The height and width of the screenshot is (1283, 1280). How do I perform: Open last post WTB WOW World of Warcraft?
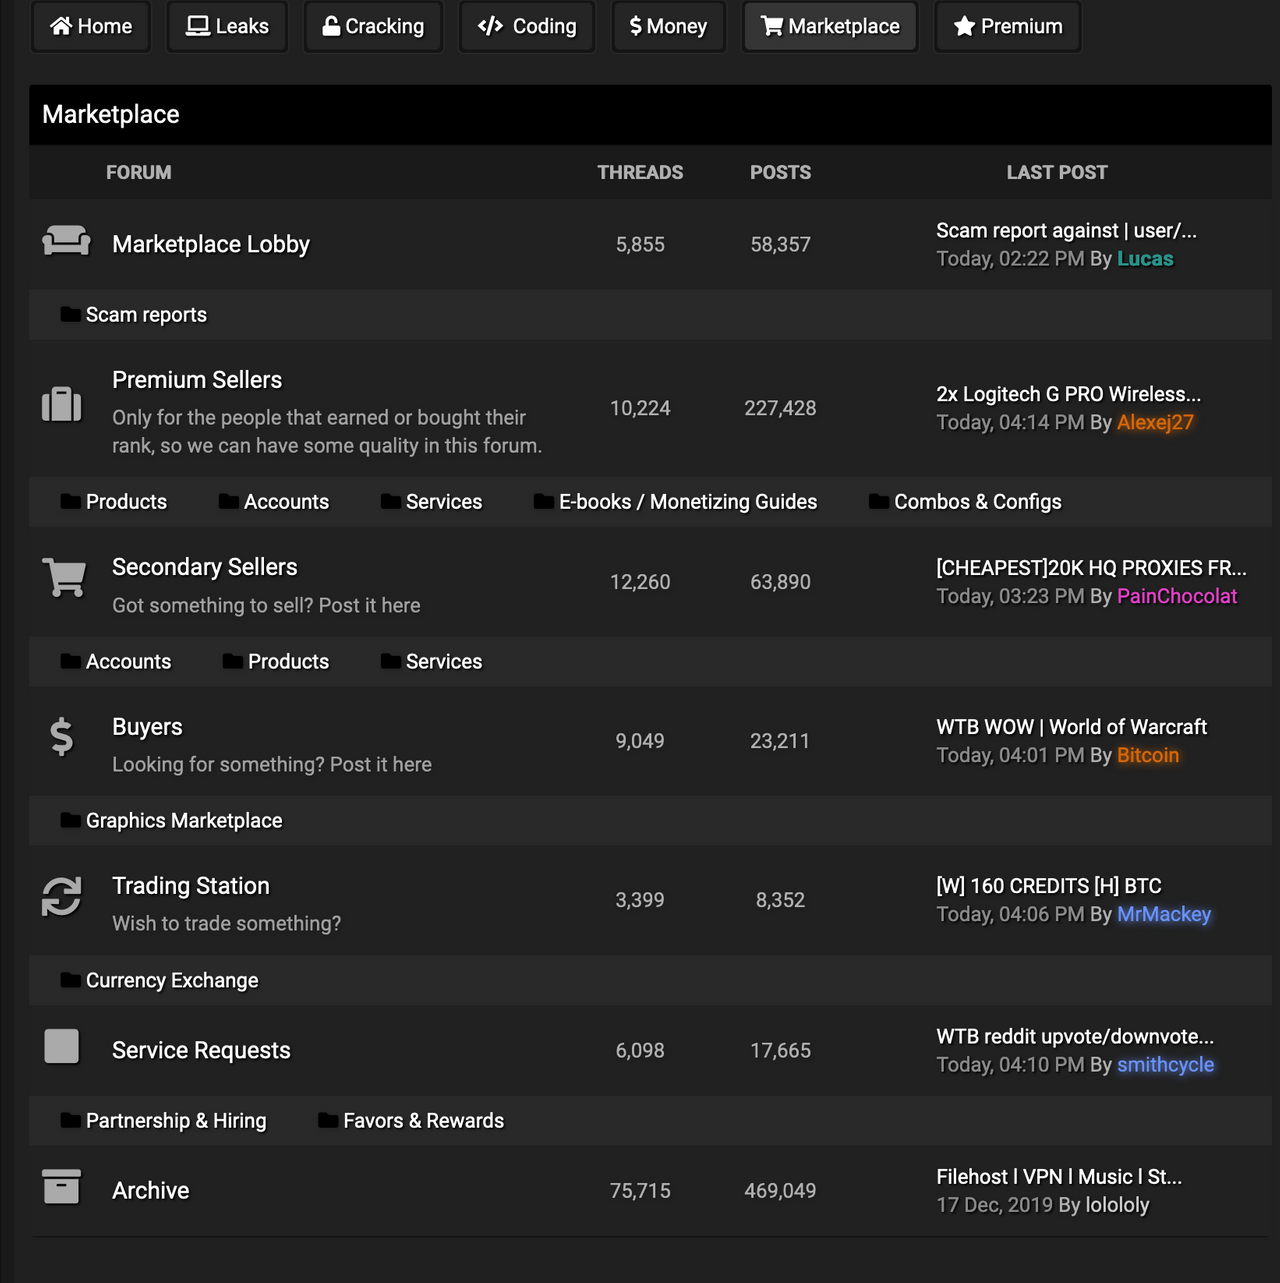point(1071,727)
